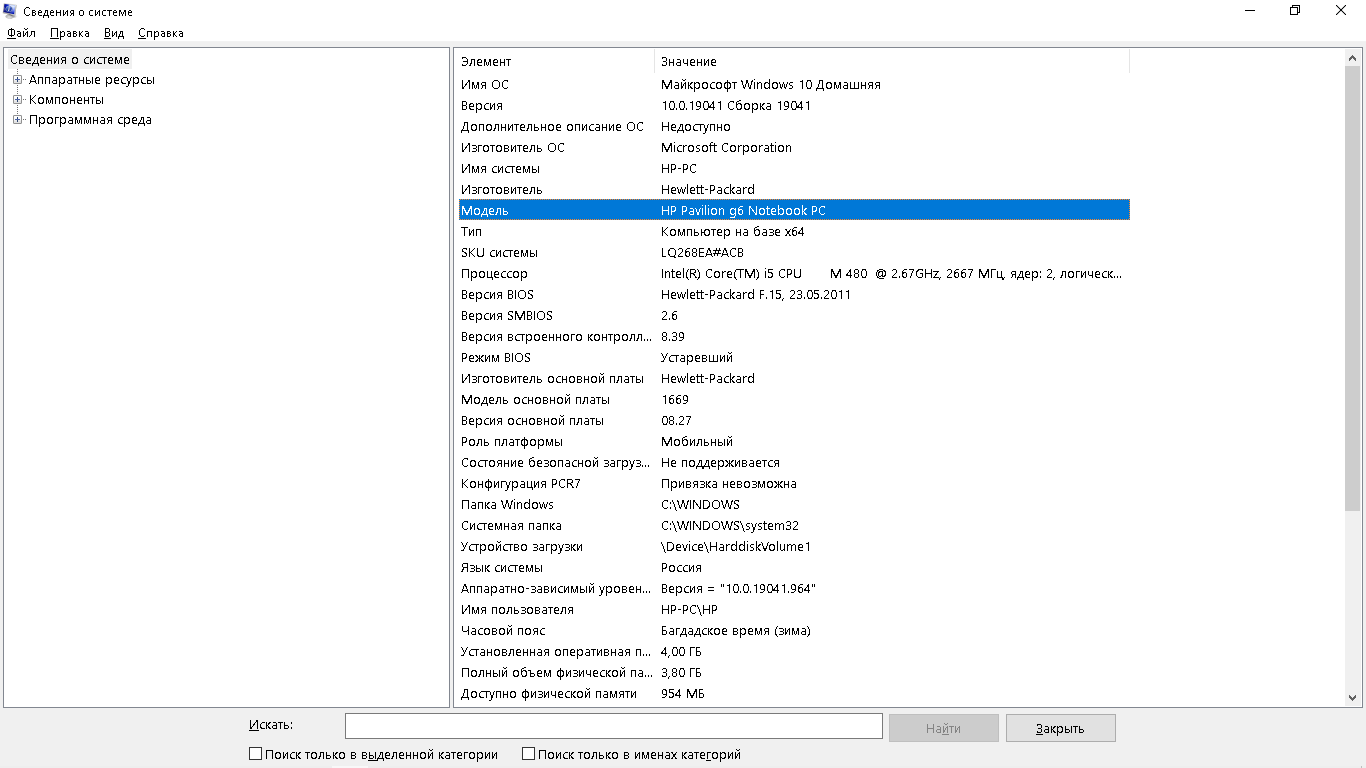Open the Вид menu

[x=114, y=33]
